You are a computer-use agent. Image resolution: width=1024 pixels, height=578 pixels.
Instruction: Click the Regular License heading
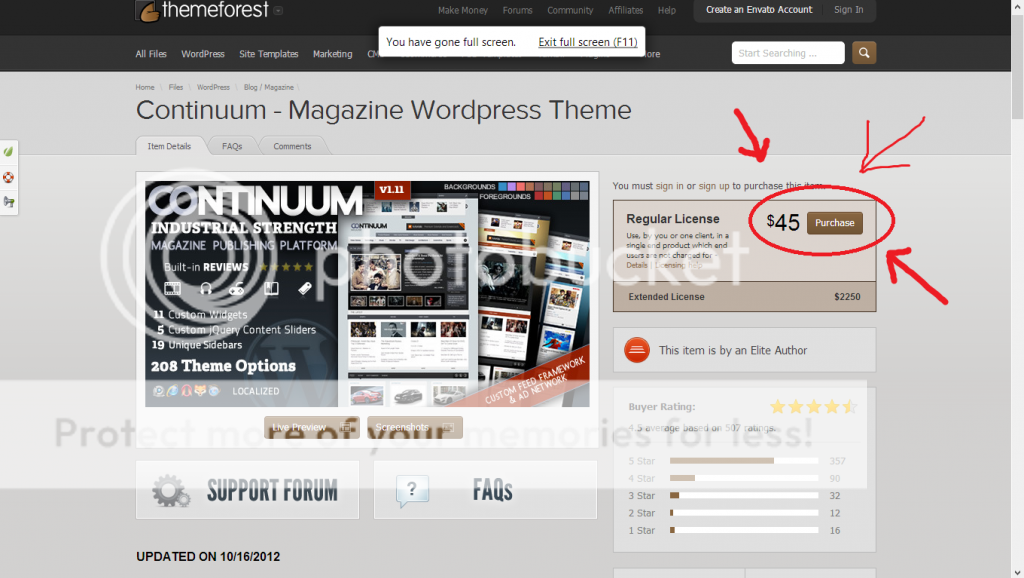pos(673,219)
